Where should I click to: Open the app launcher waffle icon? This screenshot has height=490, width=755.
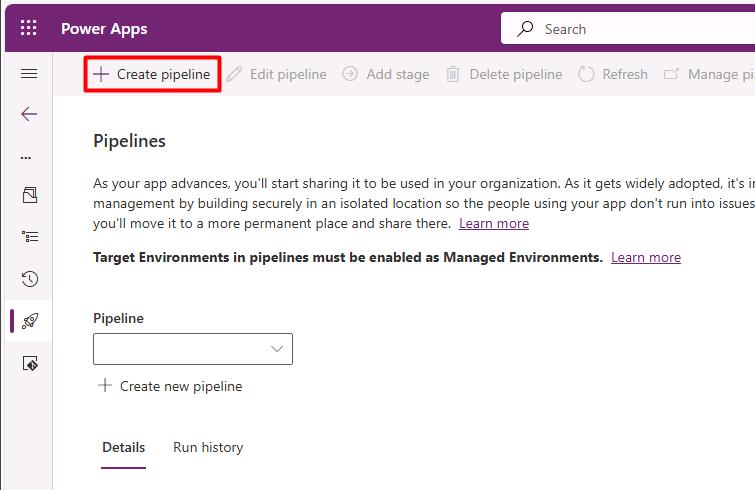[x=28, y=28]
